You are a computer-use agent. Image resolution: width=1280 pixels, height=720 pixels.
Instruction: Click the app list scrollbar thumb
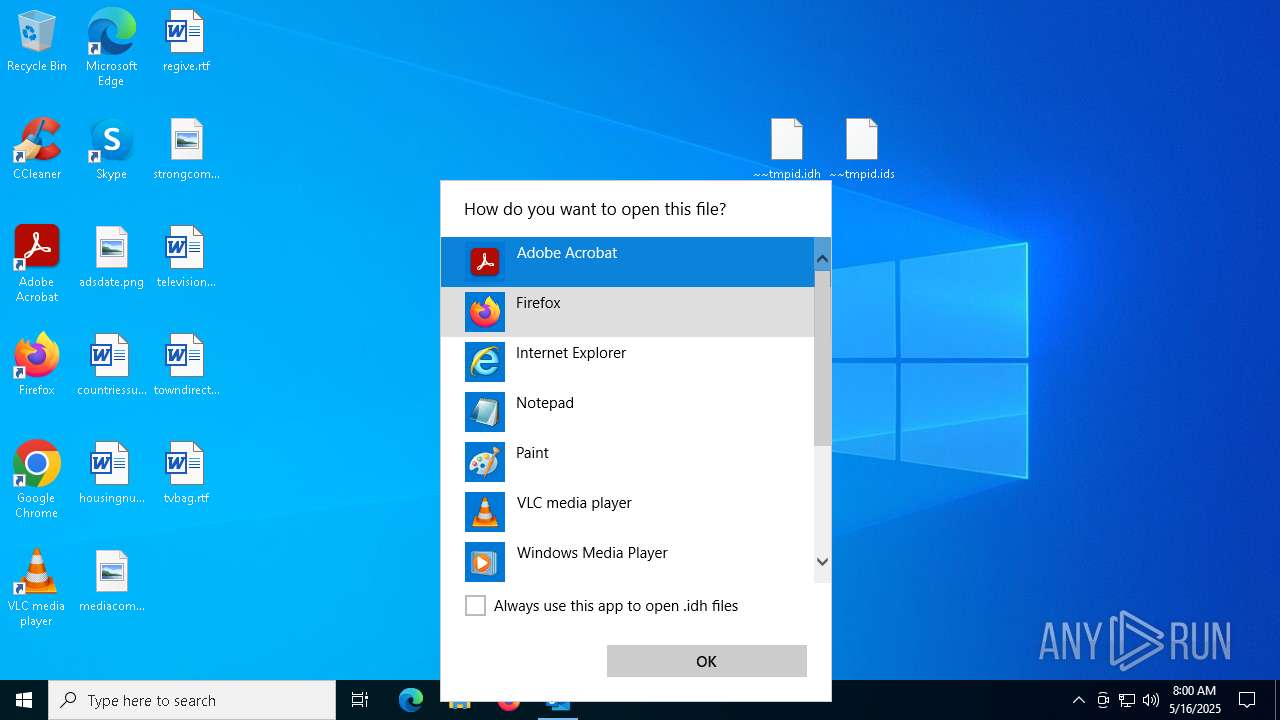pyautogui.click(x=822, y=358)
